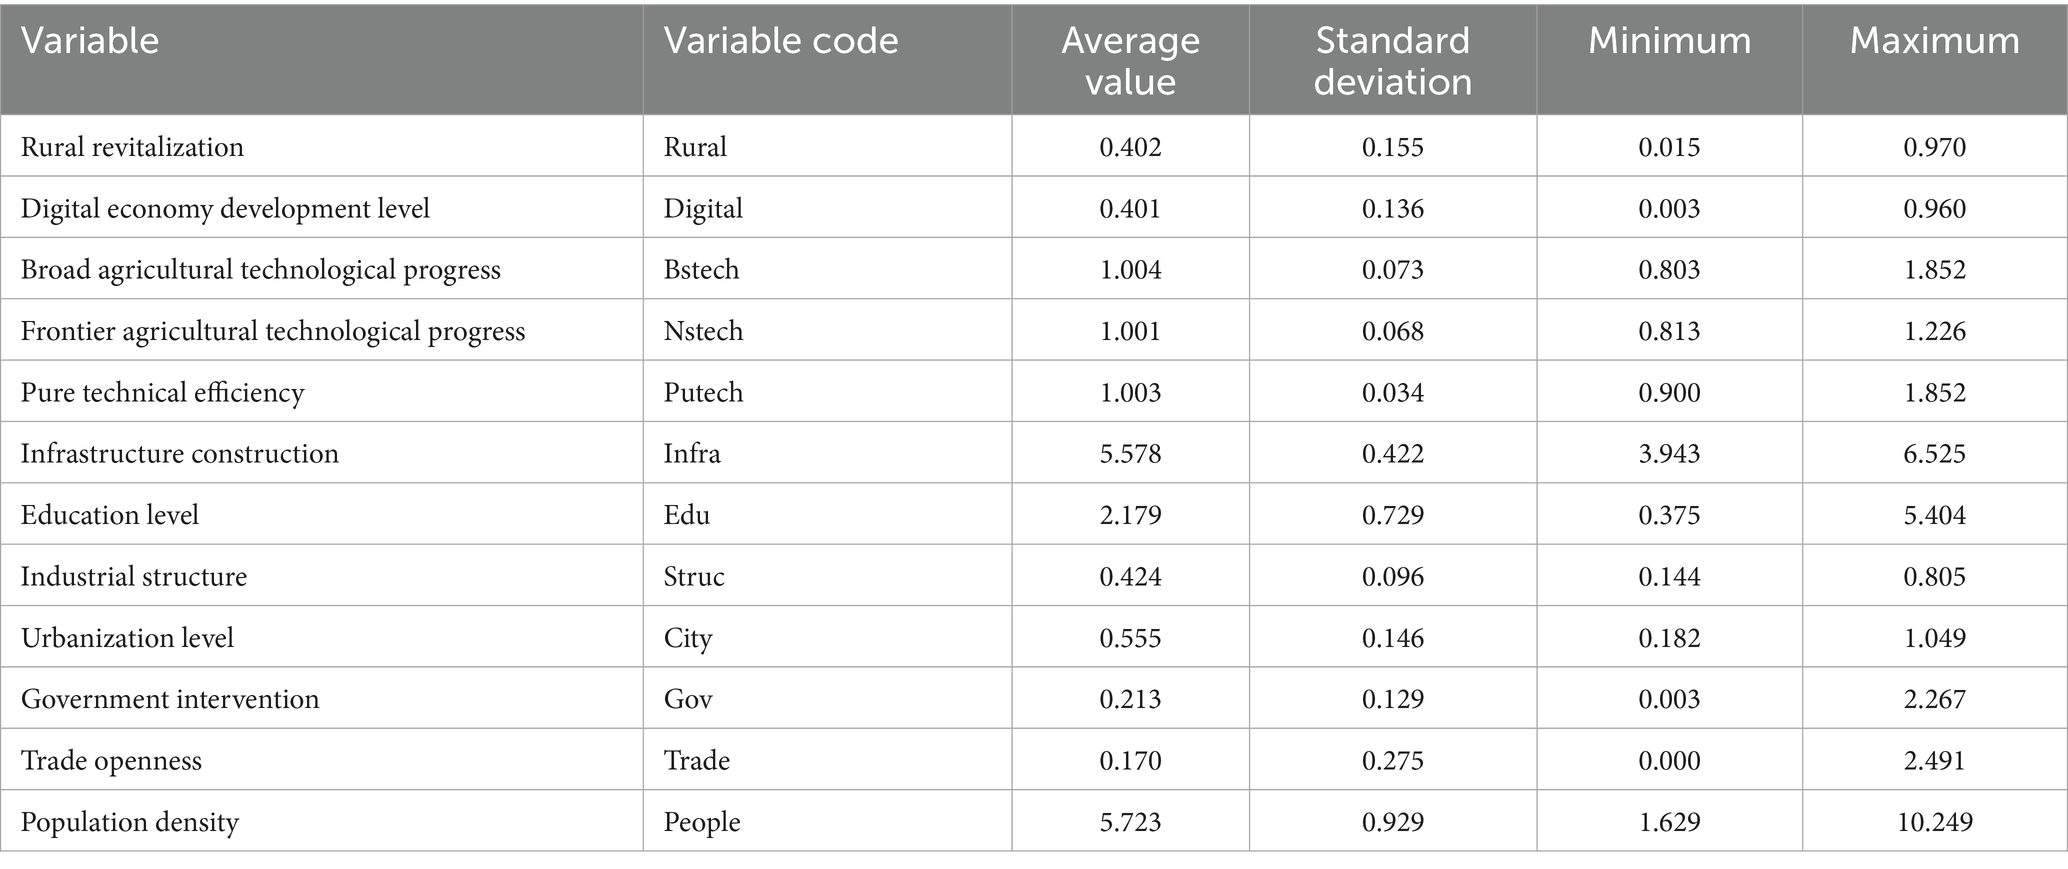Click the "Maximum" column header
The image size is (2068, 869).
click(1934, 41)
